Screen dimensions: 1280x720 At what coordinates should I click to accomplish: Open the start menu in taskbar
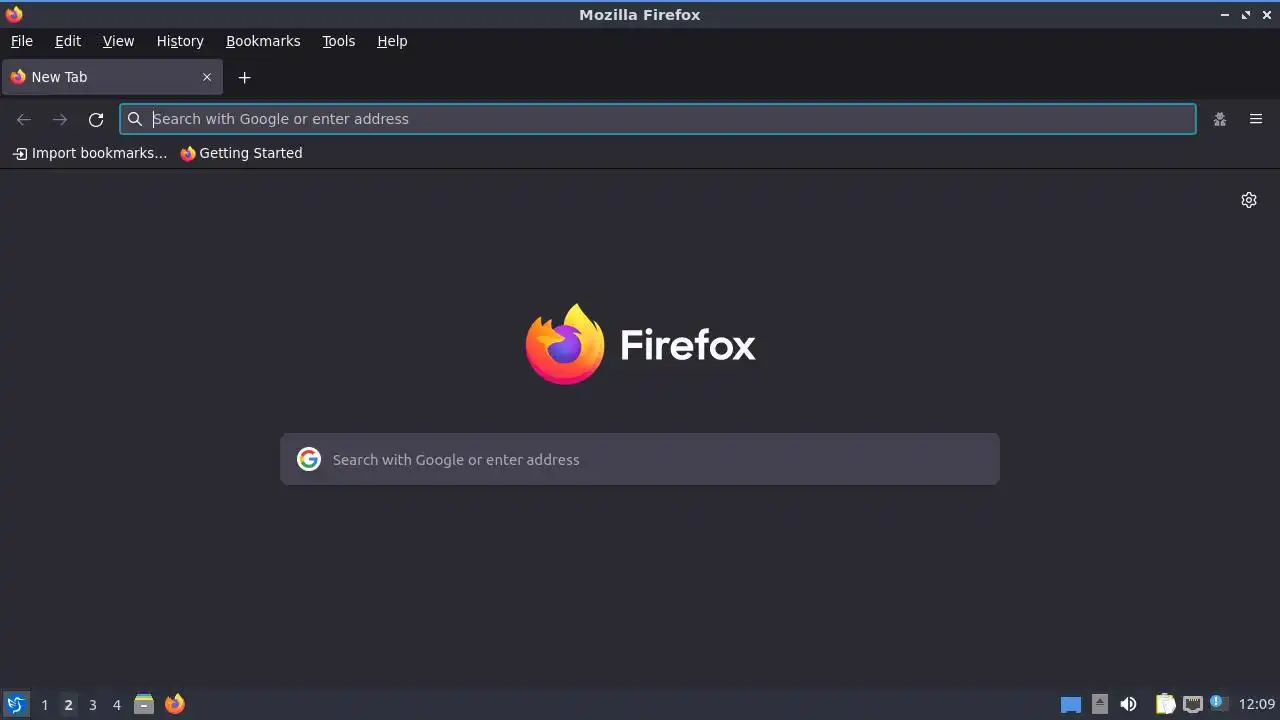15,704
